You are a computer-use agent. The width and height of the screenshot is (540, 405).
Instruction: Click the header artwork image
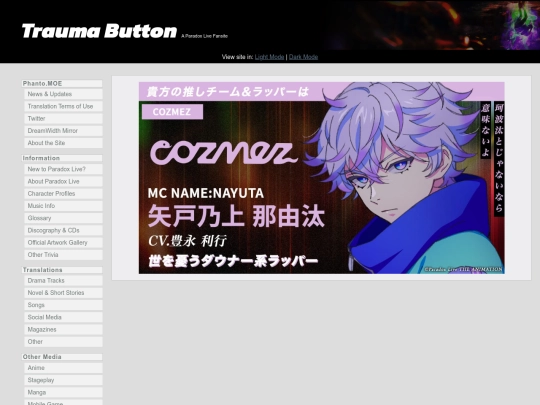(432, 25)
